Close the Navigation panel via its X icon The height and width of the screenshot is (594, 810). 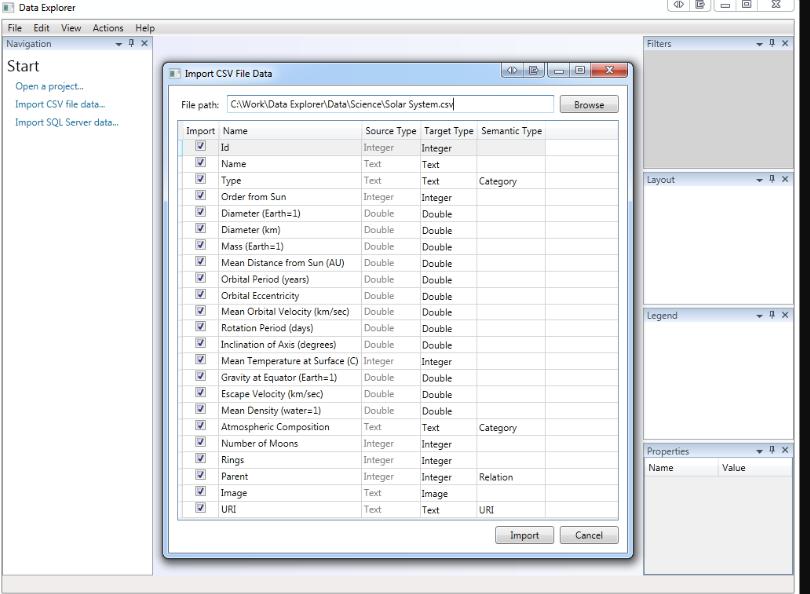pyautogui.click(x=144, y=43)
